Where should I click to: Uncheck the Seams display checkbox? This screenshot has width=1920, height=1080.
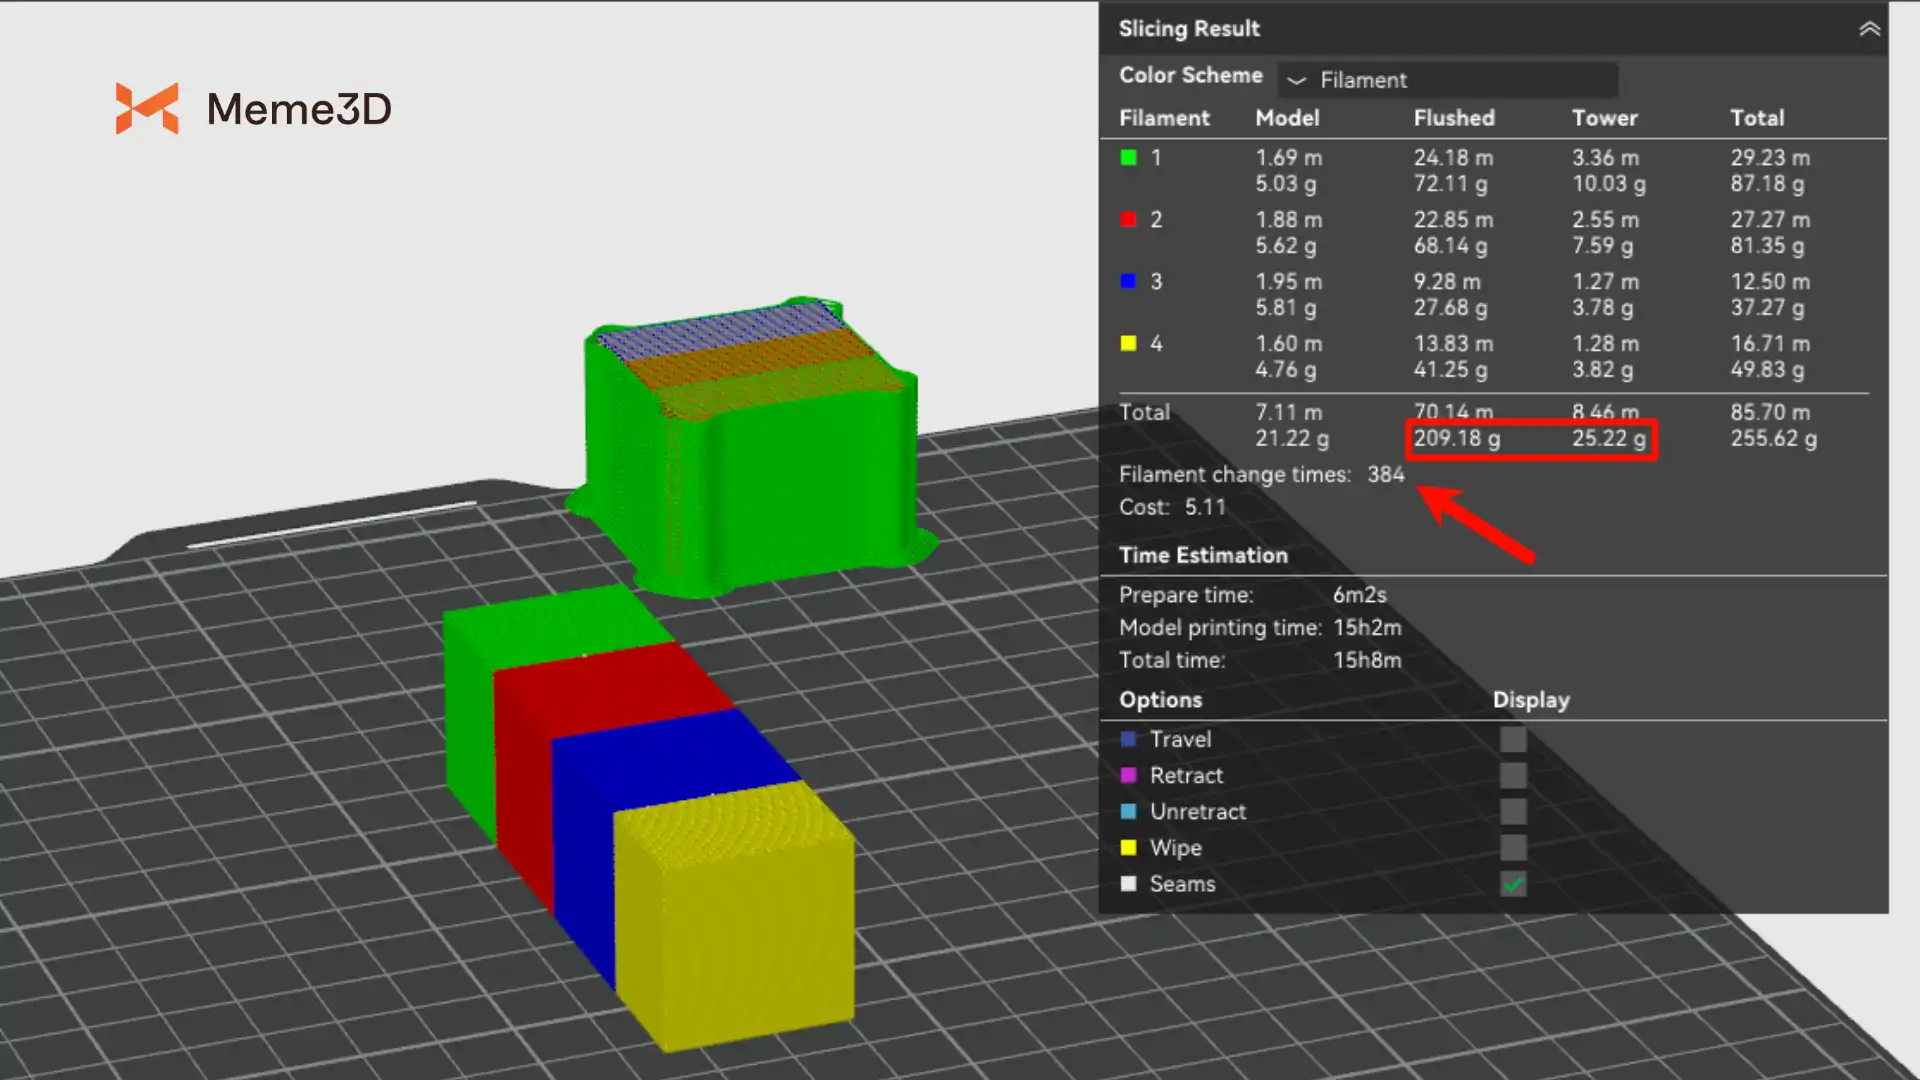coord(1513,884)
